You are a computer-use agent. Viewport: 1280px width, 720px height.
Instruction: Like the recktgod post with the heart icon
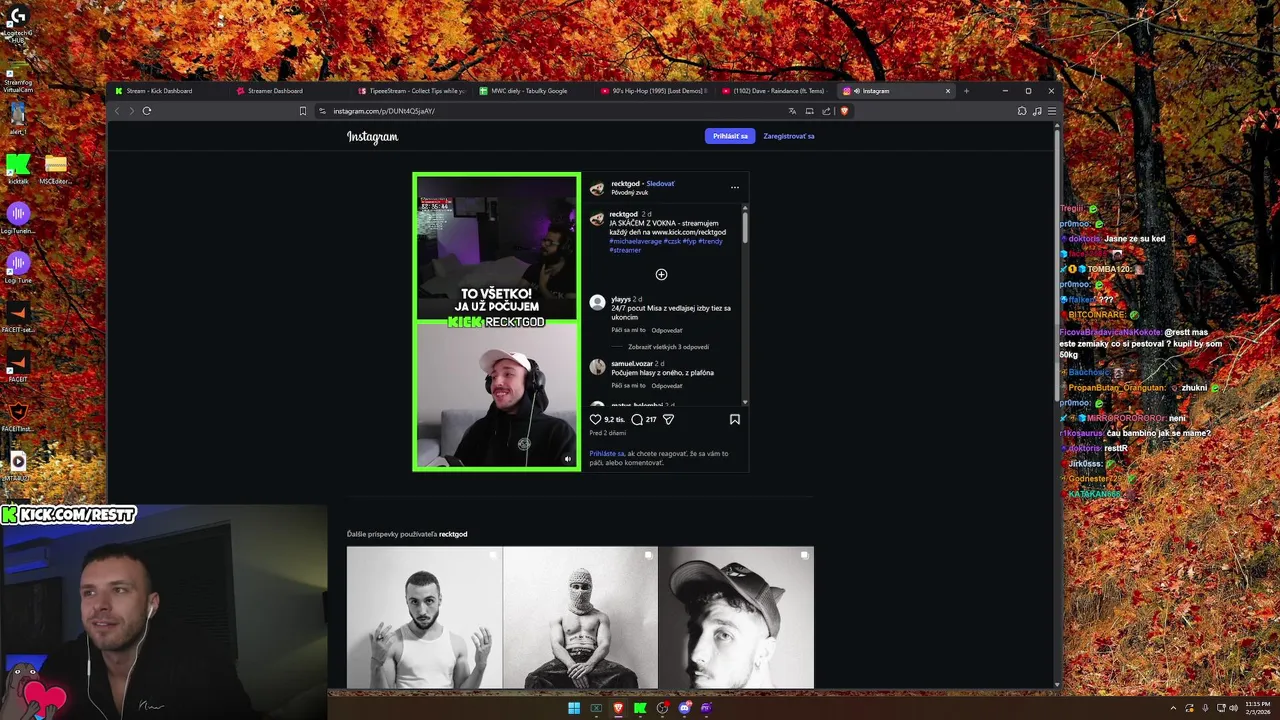point(596,420)
